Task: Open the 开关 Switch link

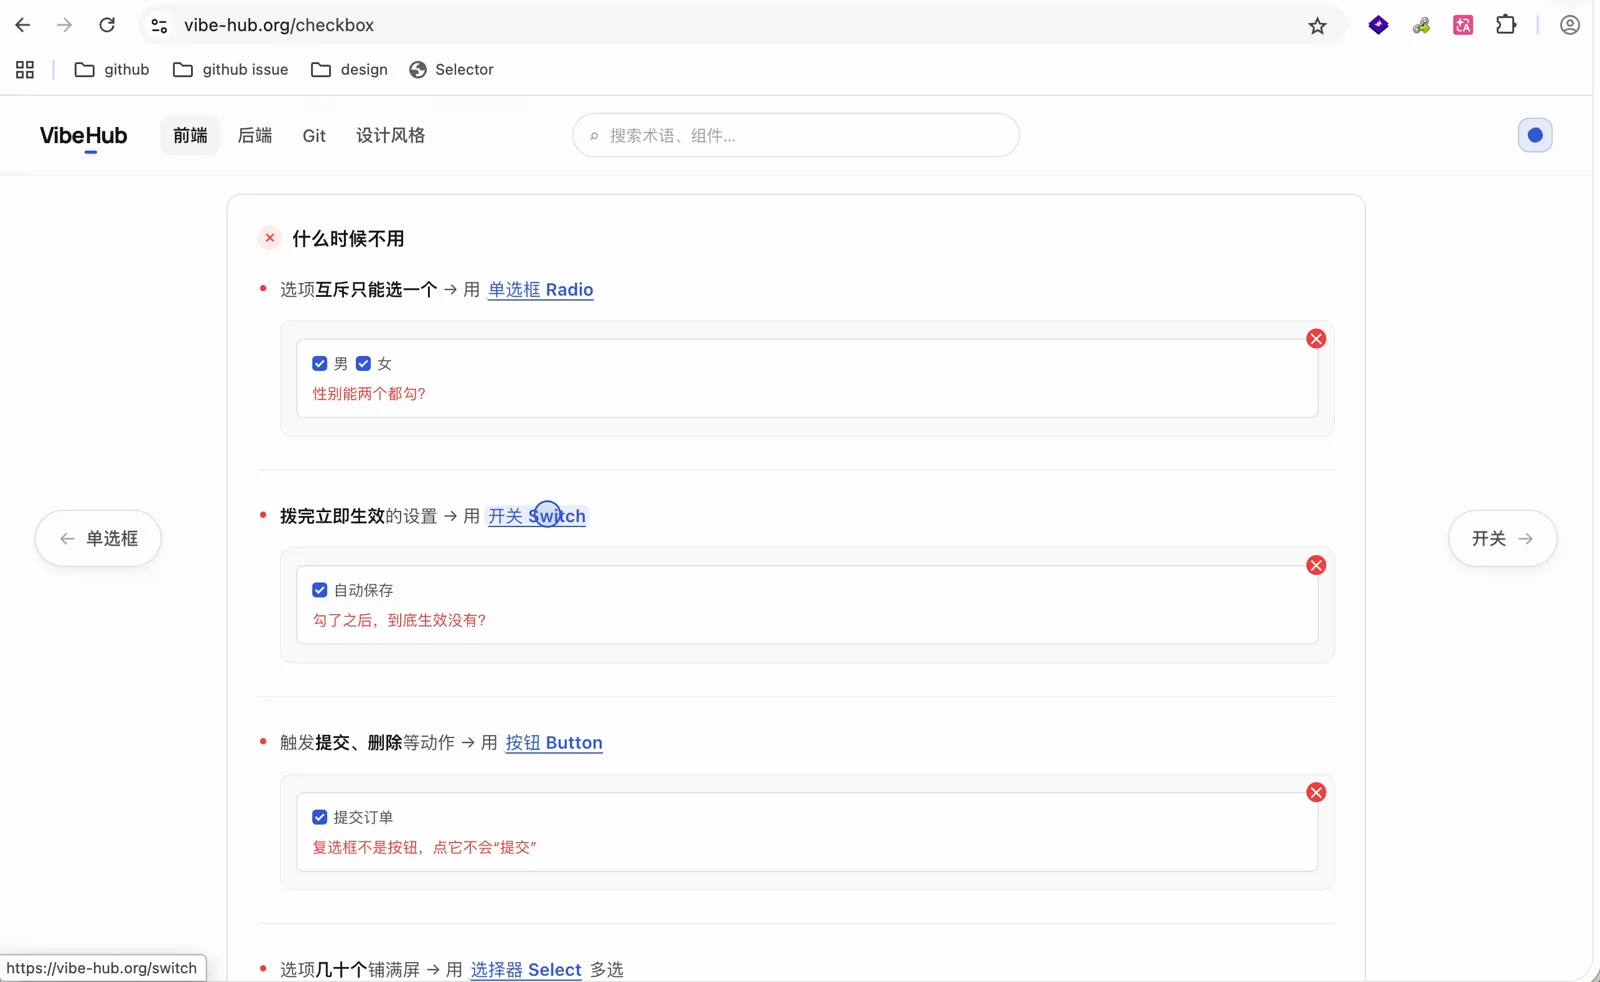Action: tap(537, 516)
